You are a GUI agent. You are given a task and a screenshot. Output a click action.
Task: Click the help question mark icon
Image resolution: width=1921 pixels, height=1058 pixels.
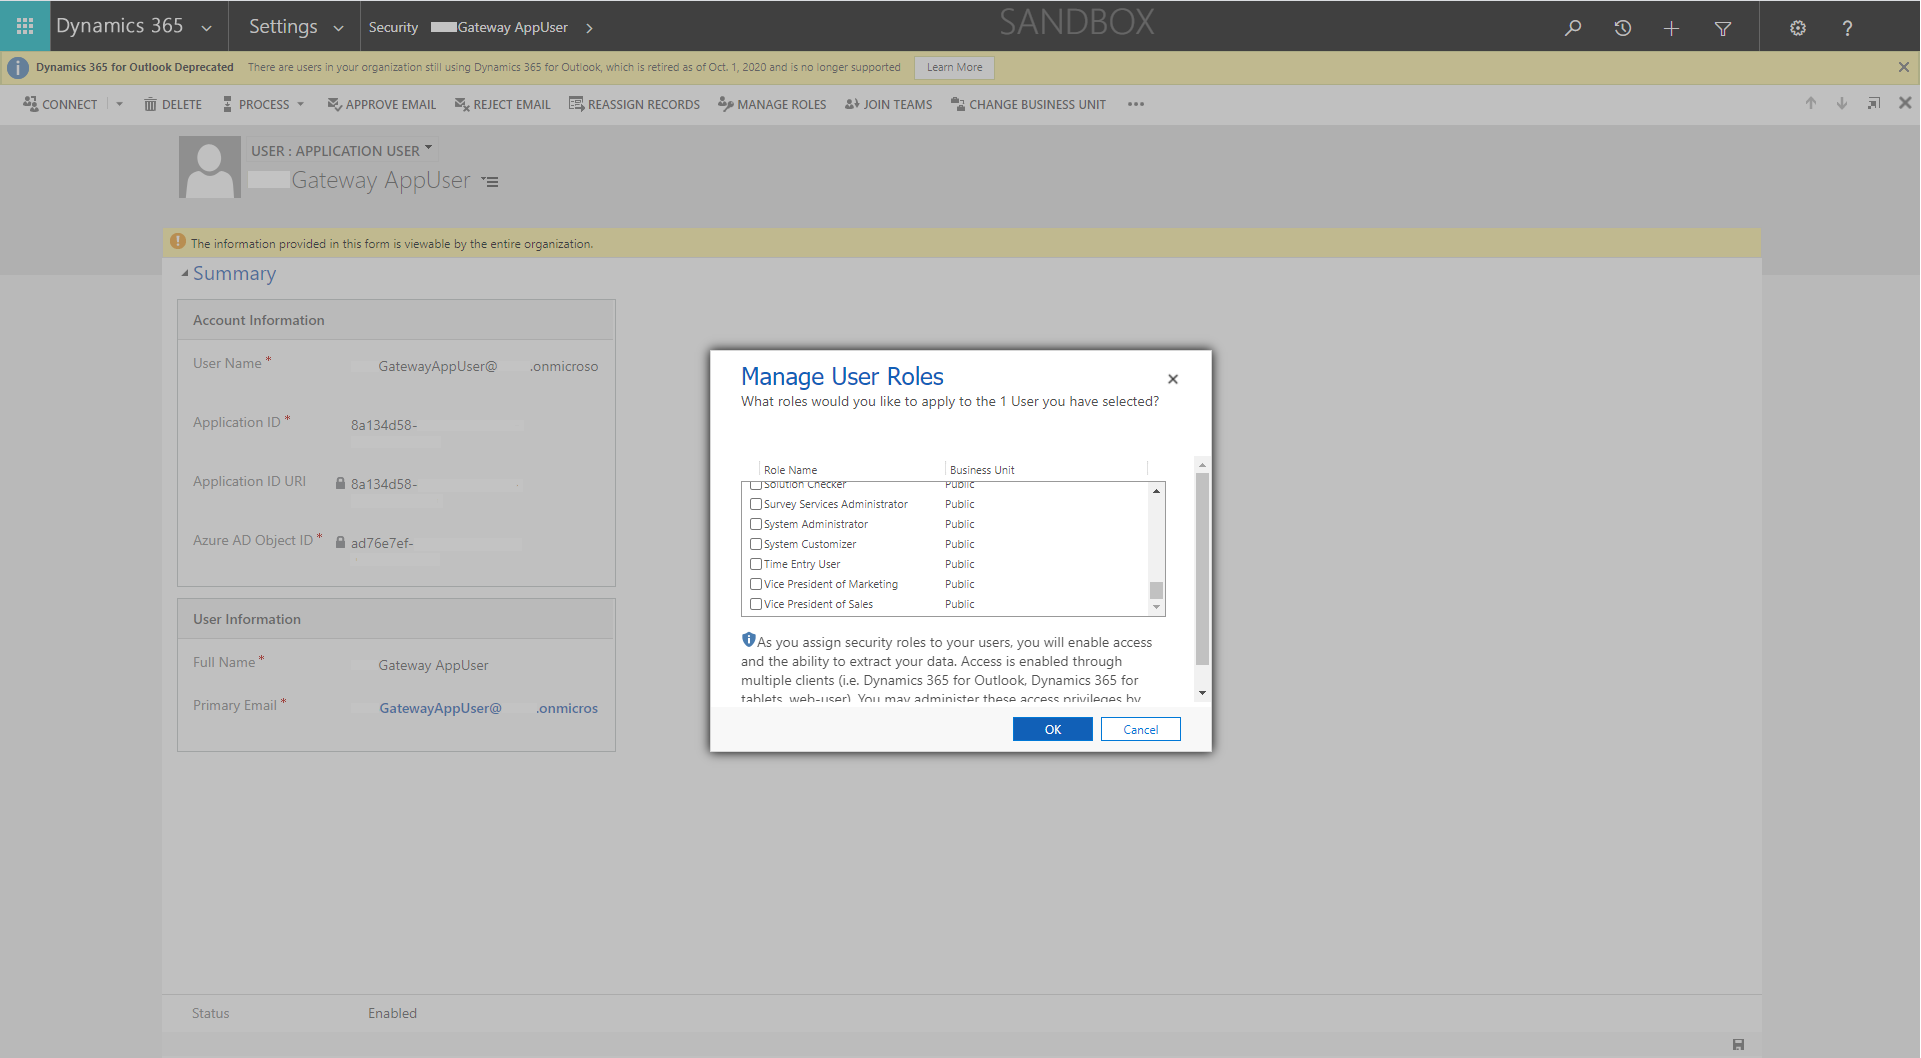tap(1847, 28)
